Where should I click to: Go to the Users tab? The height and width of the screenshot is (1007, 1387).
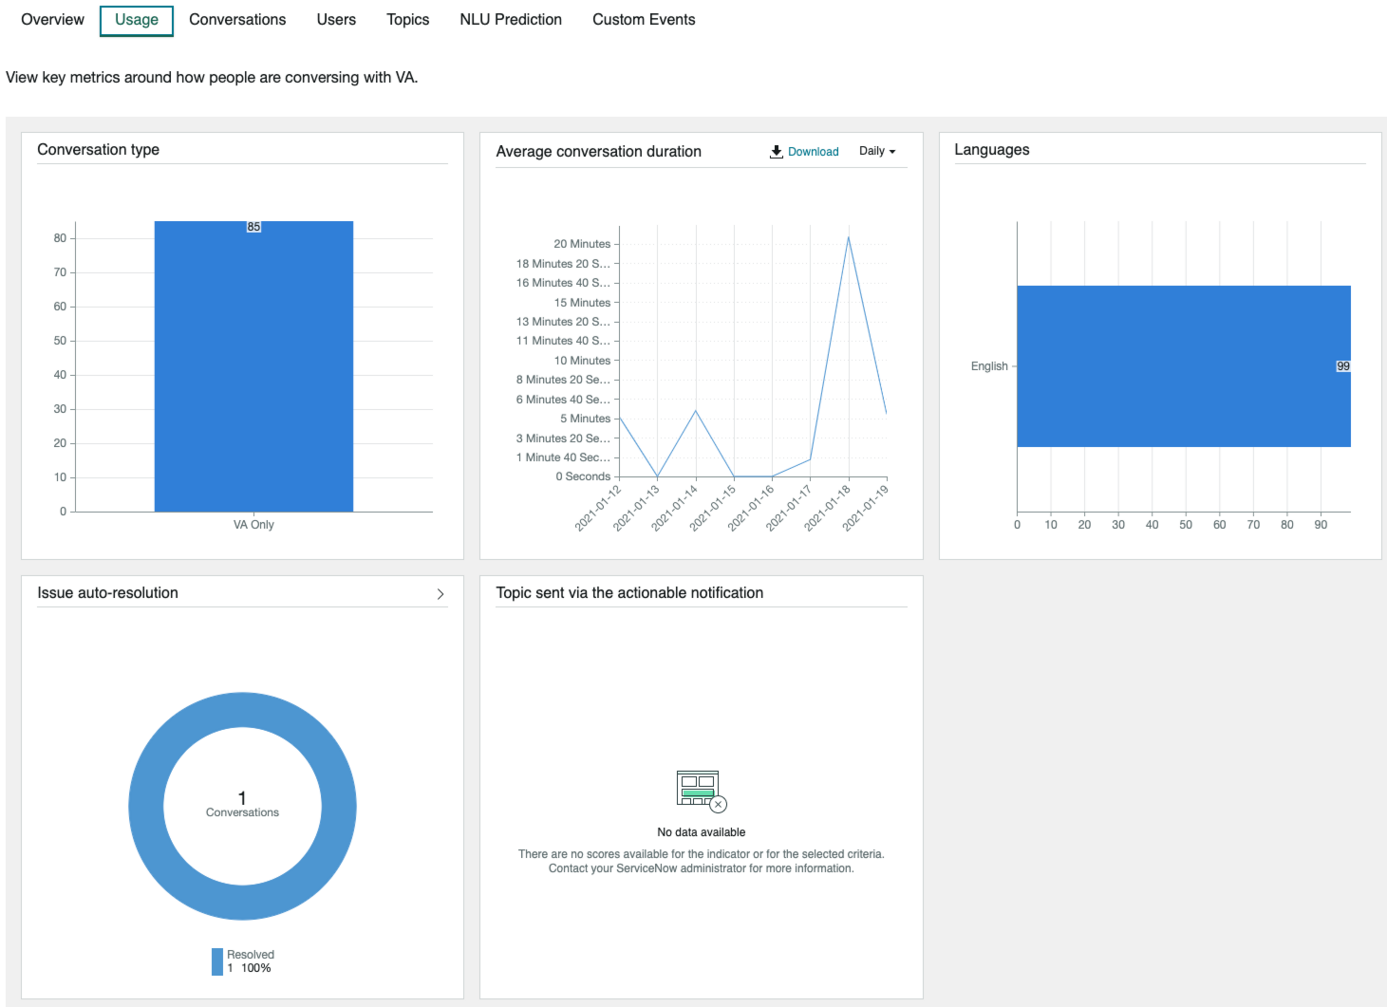[336, 20]
